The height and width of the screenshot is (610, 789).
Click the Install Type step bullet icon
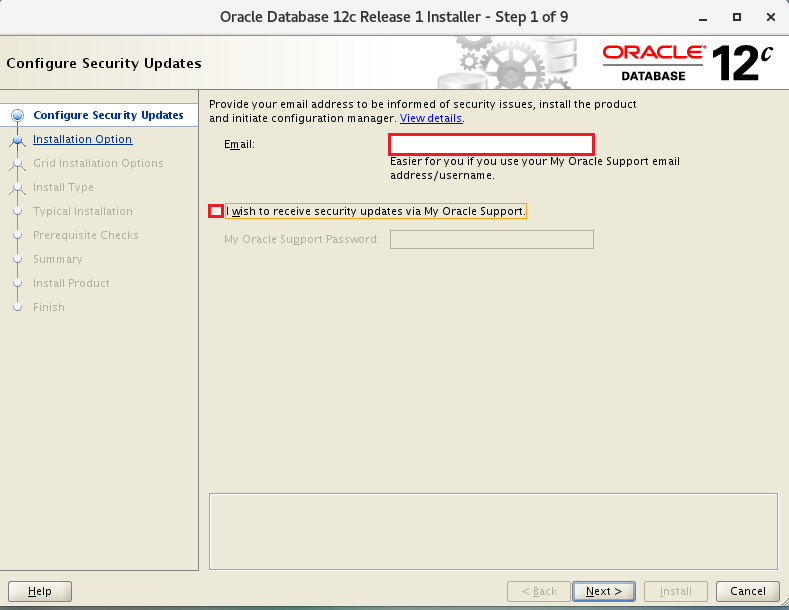[x=18, y=188]
